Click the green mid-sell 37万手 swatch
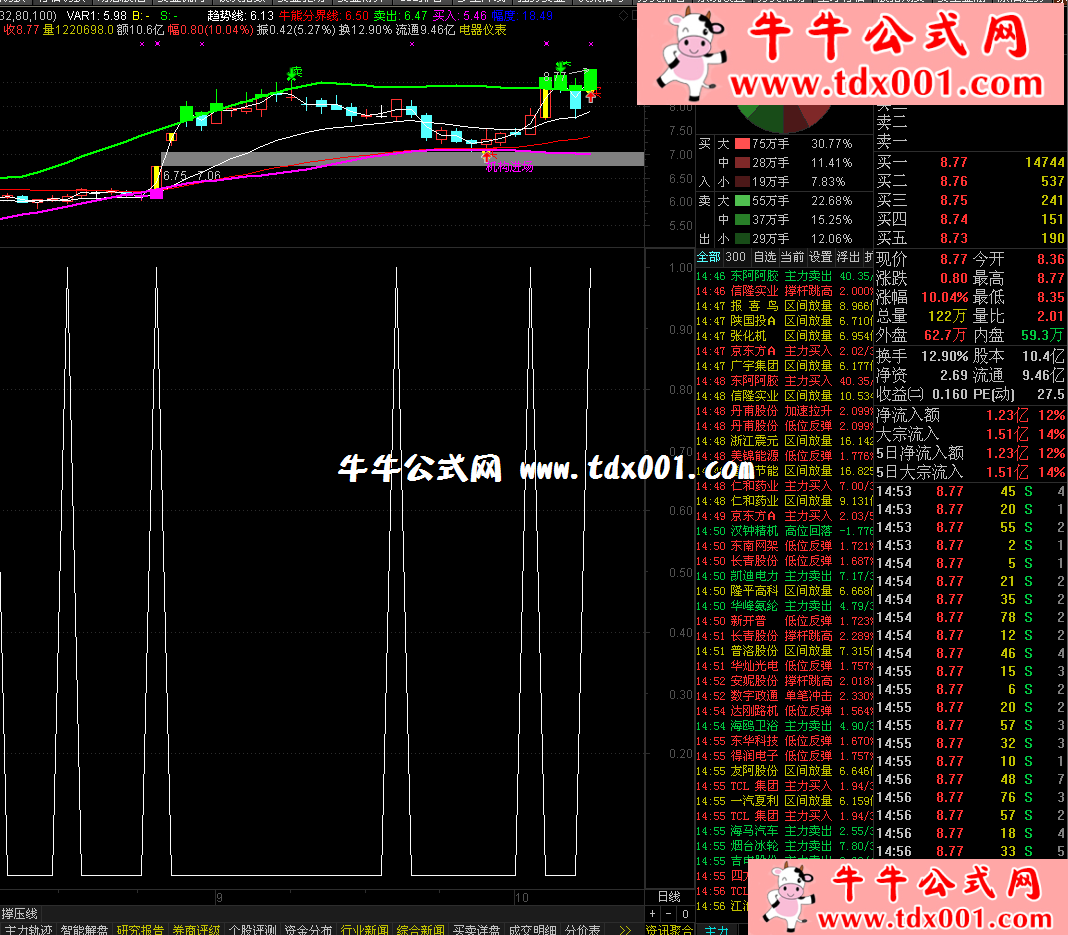 point(742,220)
